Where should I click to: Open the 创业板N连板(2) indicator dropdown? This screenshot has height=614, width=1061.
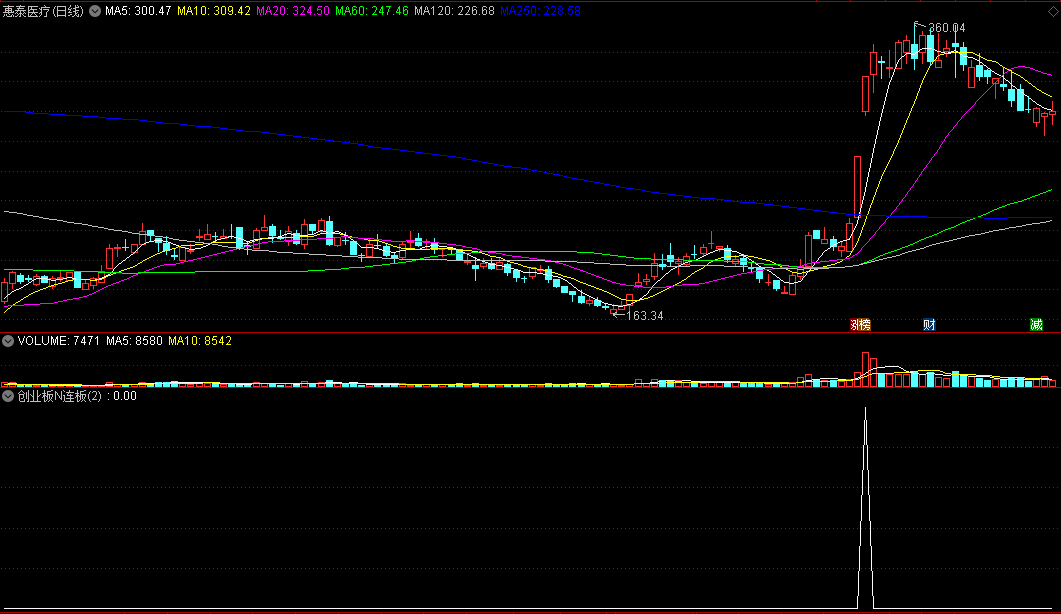click(8, 396)
